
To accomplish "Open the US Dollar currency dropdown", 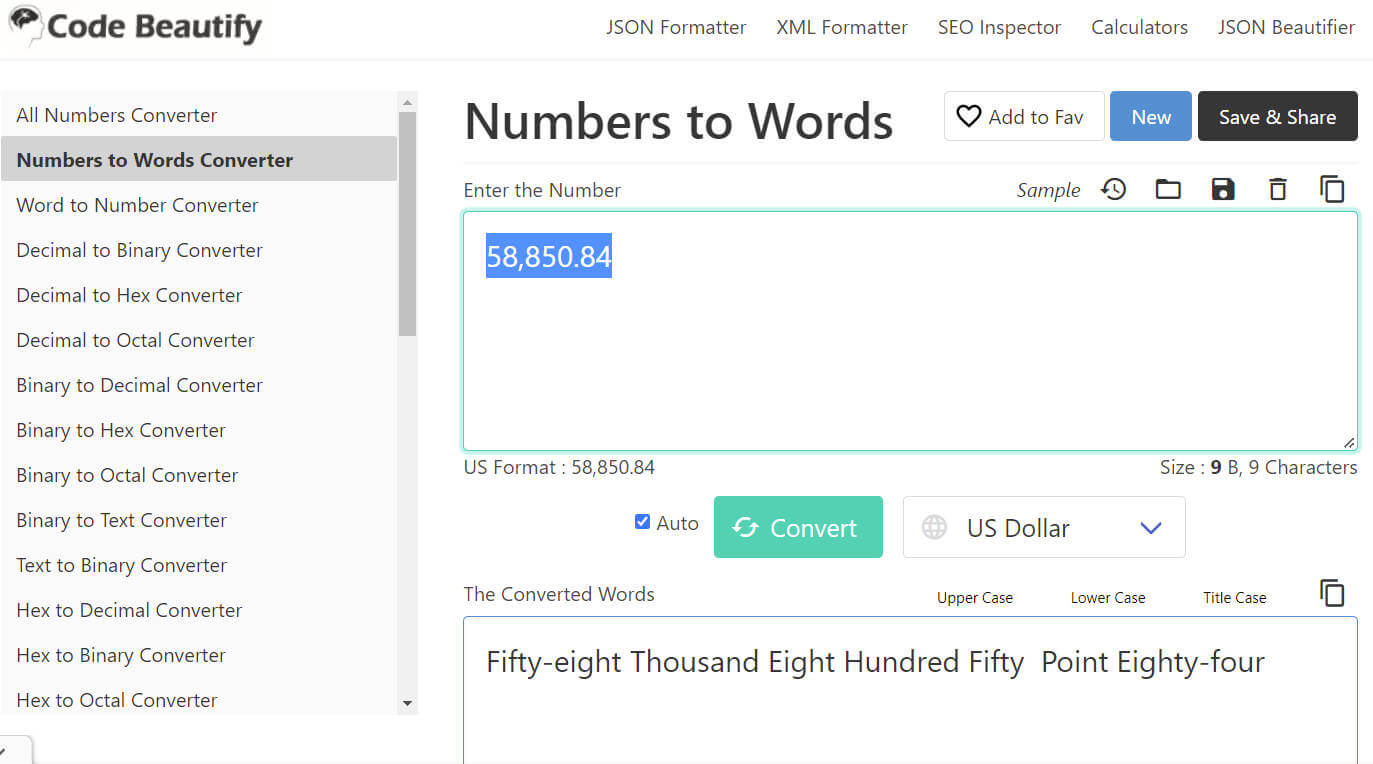I will click(1043, 527).
